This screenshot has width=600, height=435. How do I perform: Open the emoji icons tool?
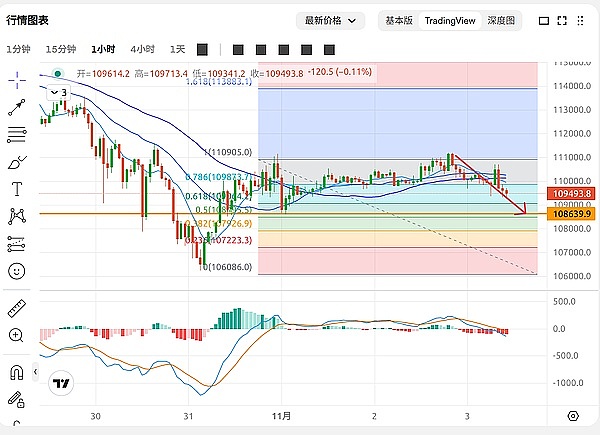coord(17,270)
